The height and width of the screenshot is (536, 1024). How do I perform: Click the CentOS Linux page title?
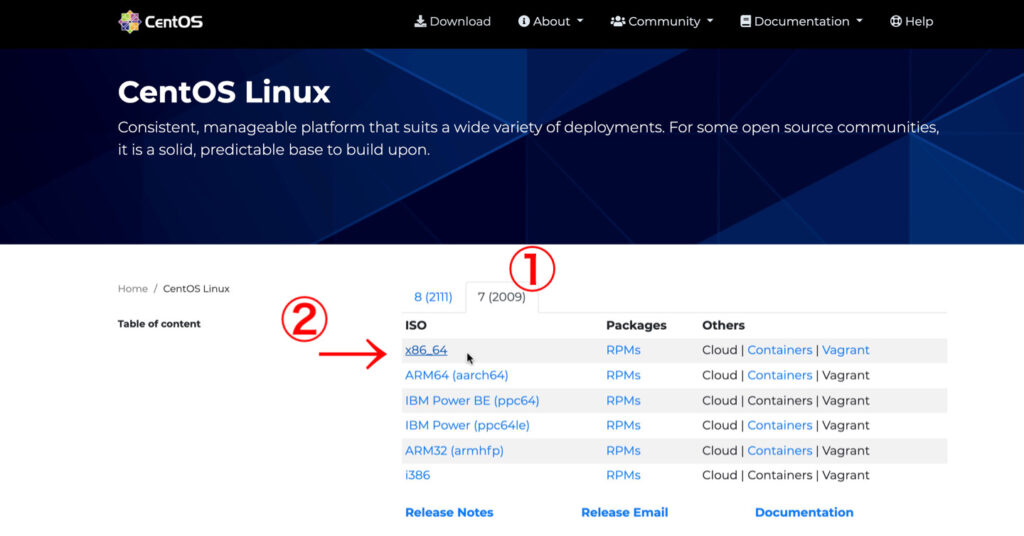coord(224,92)
